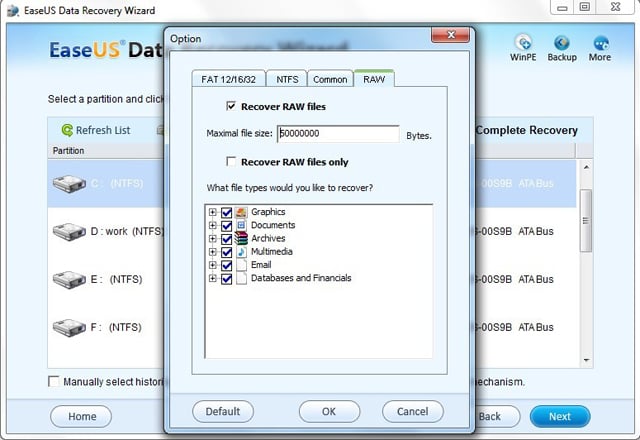Click partition list scroll up arrow
Image resolution: width=640 pixels, height=440 pixels.
[x=586, y=167]
